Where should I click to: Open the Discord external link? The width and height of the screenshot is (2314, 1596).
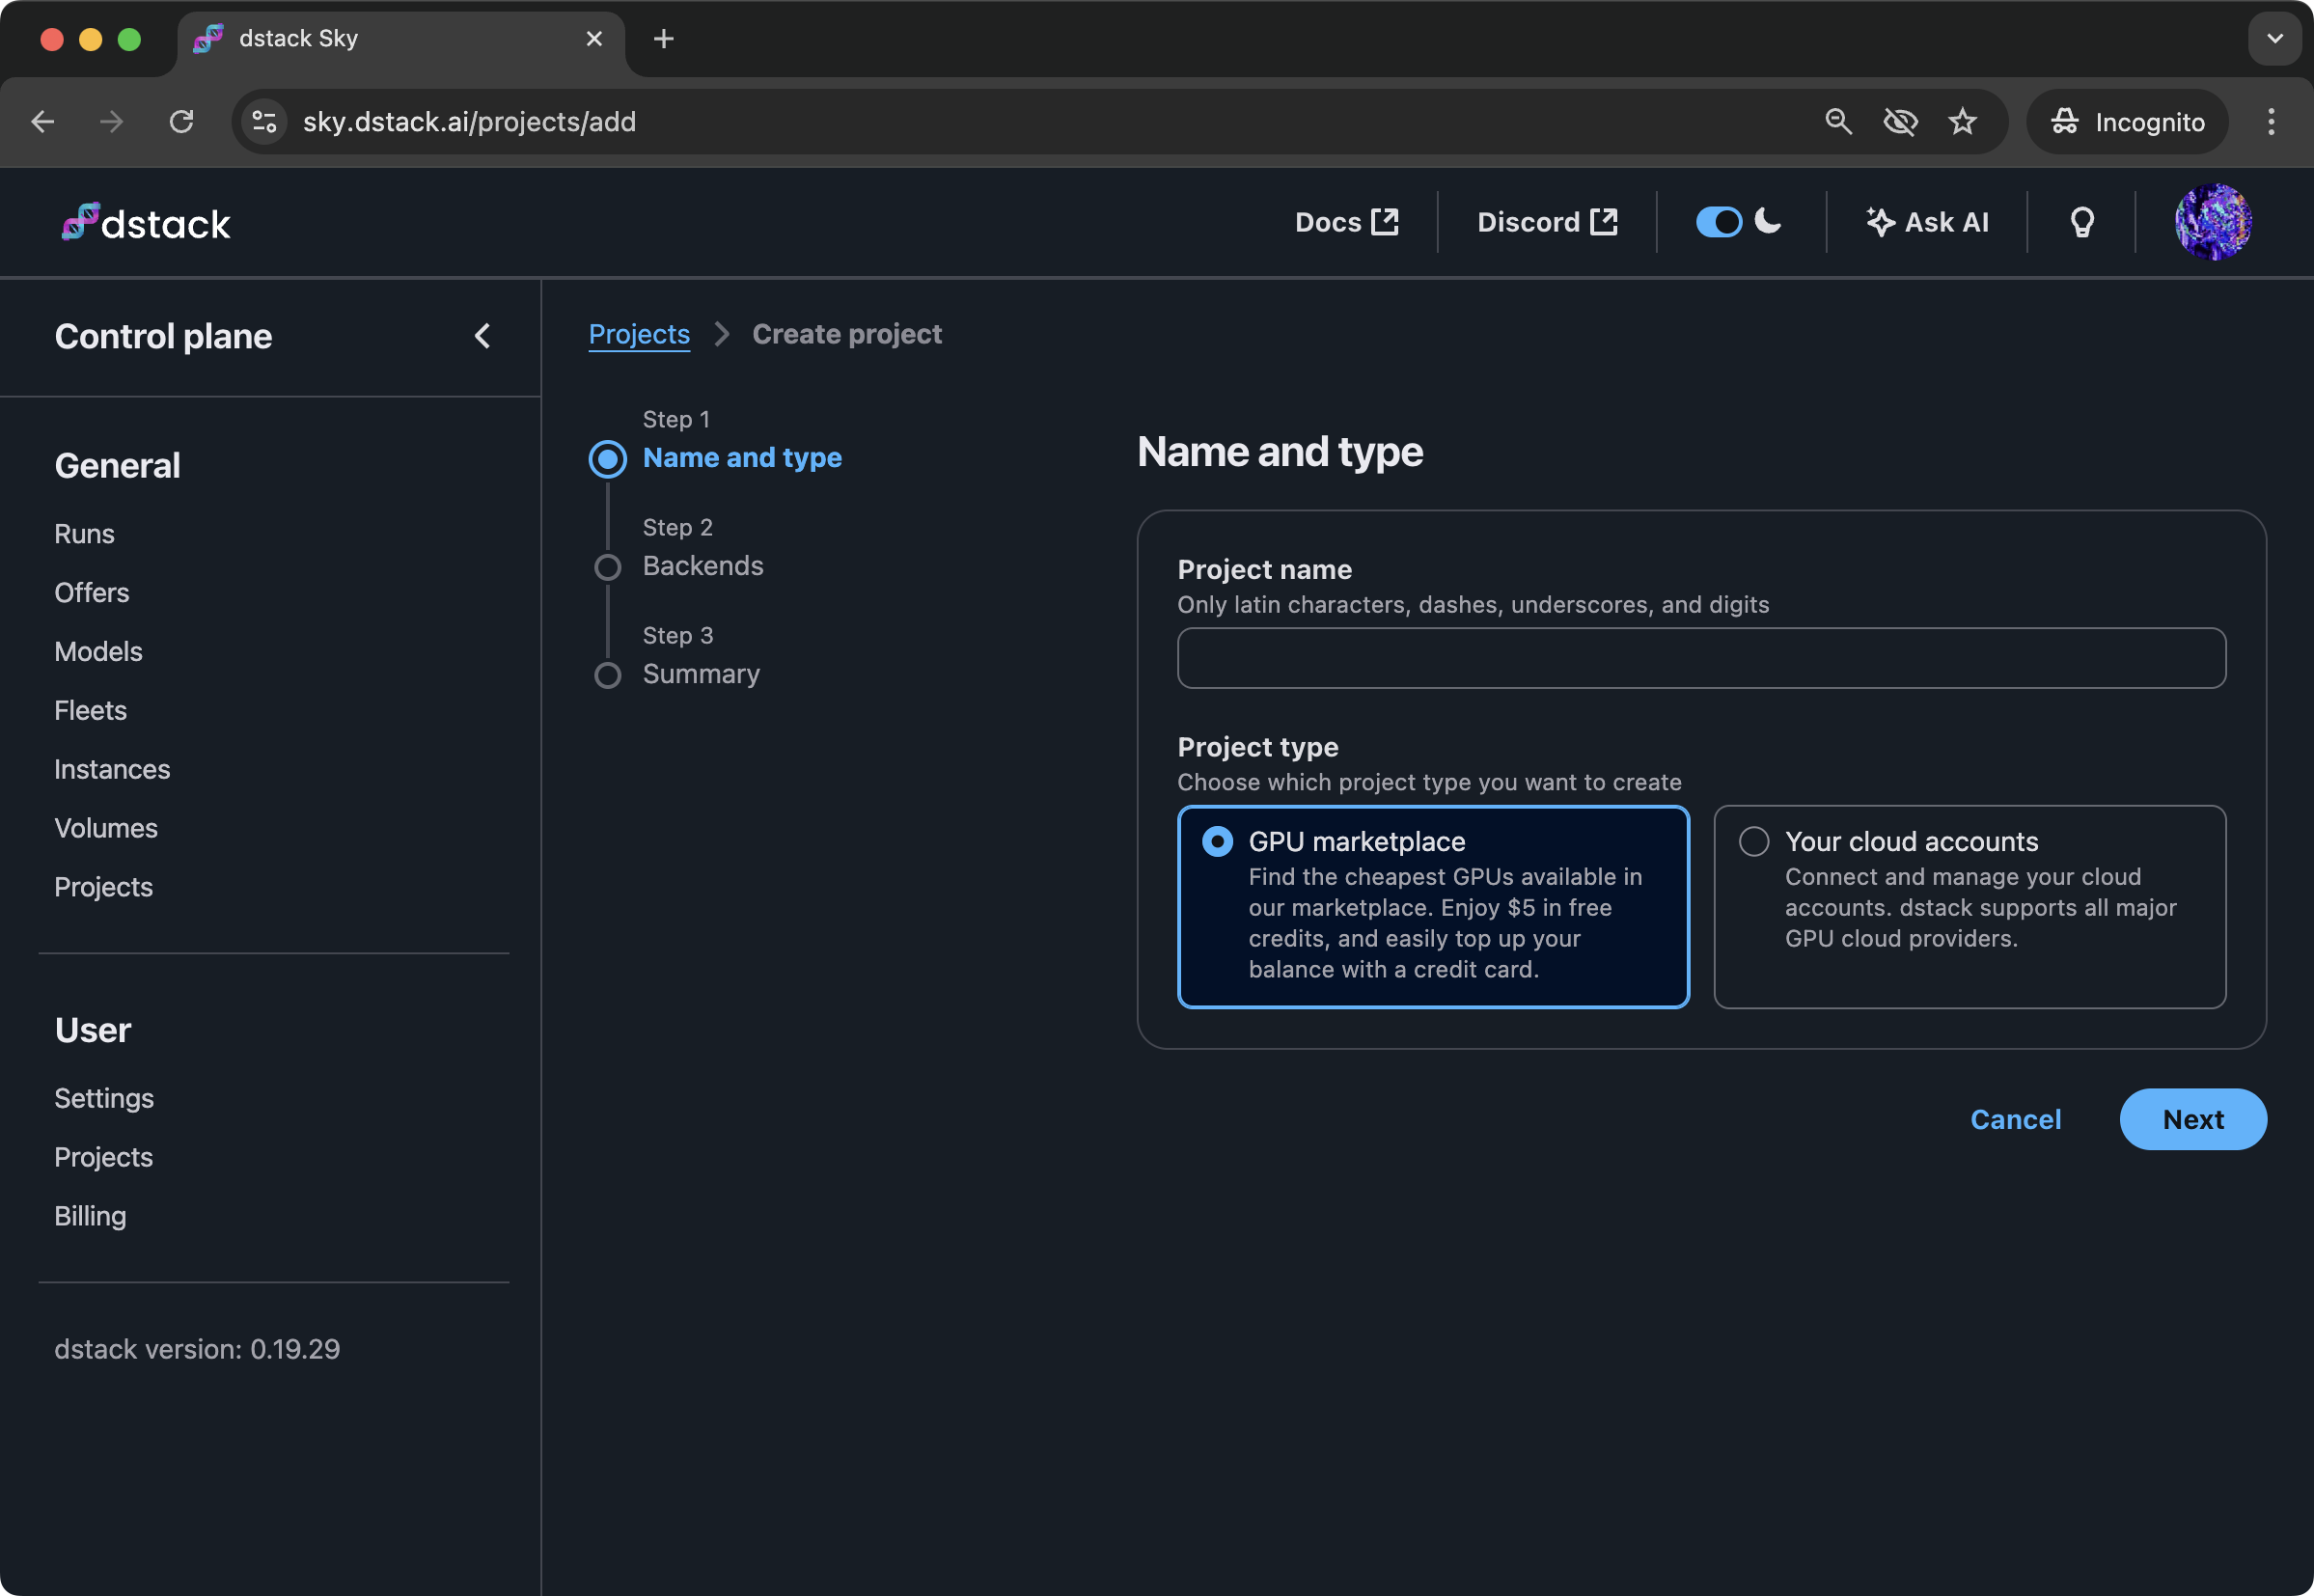[x=1547, y=222]
